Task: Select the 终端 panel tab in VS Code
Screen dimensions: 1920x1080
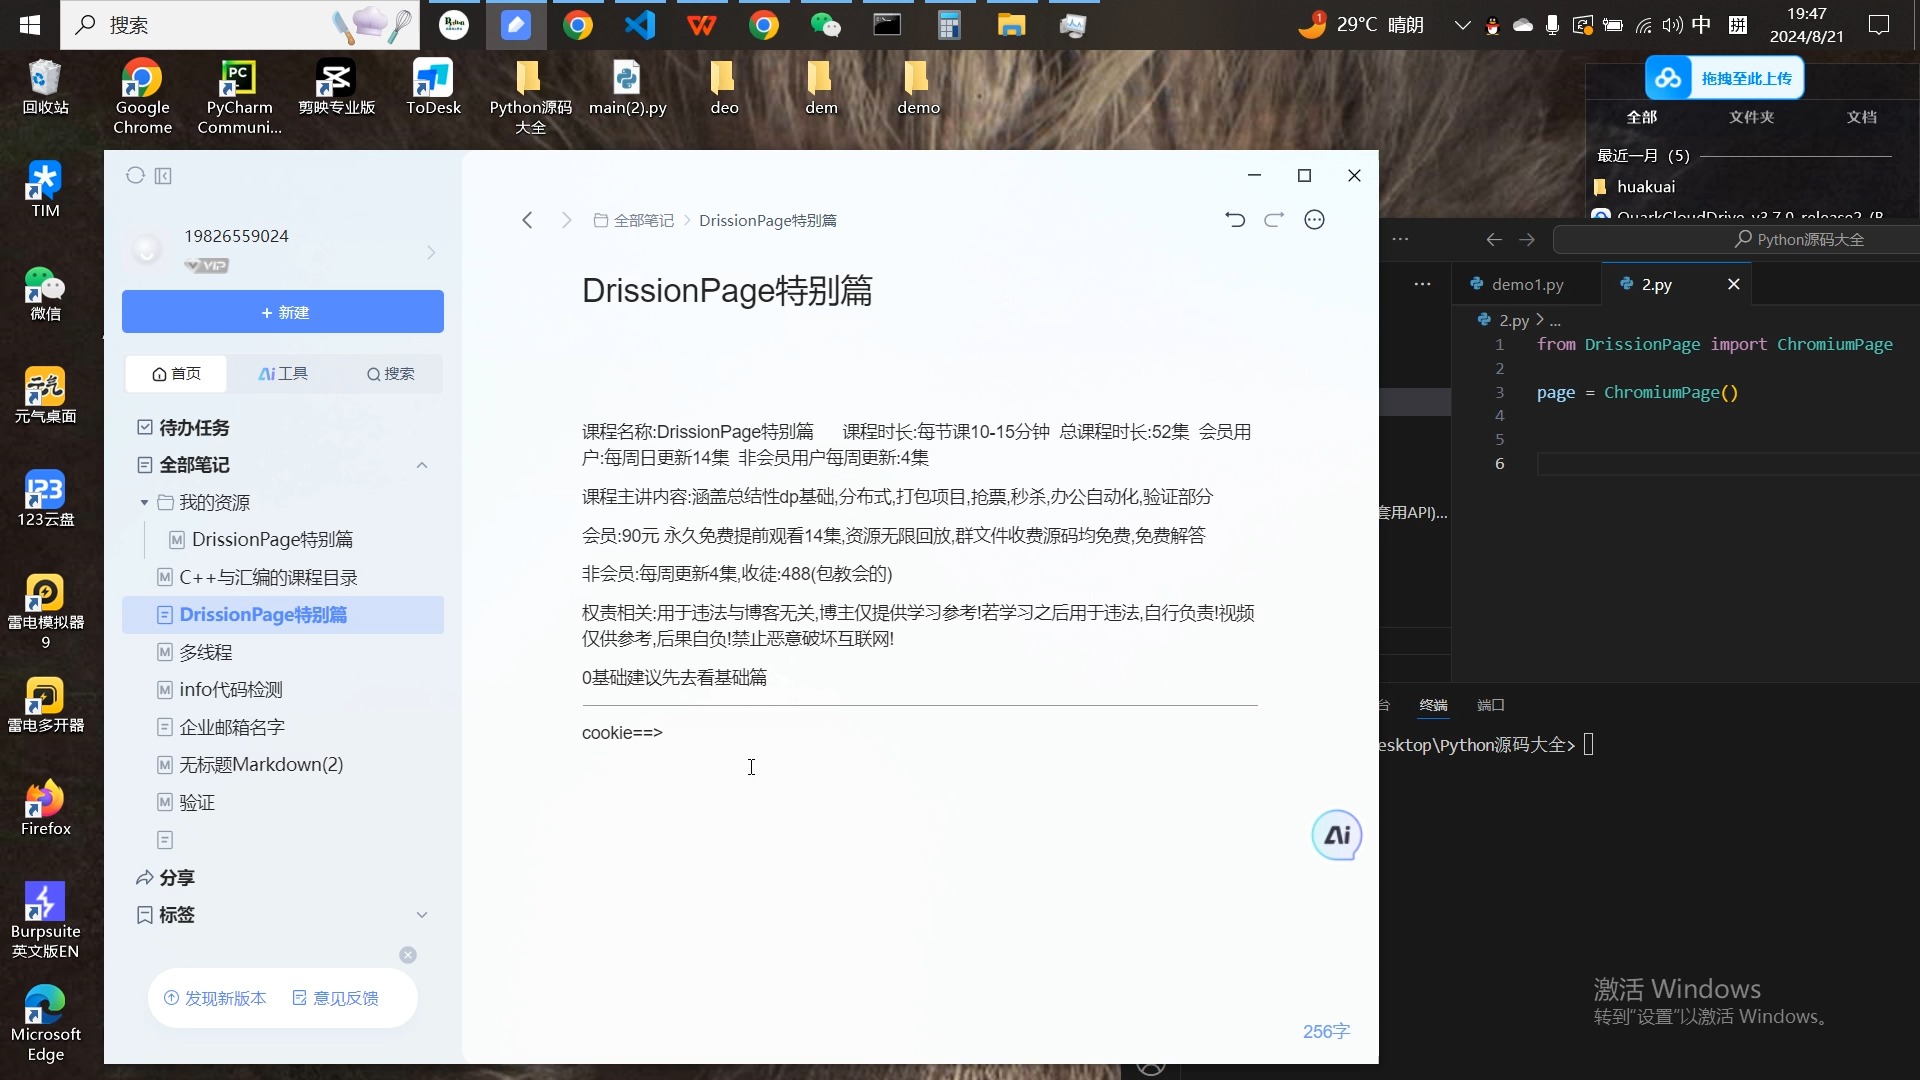Action: (1433, 705)
